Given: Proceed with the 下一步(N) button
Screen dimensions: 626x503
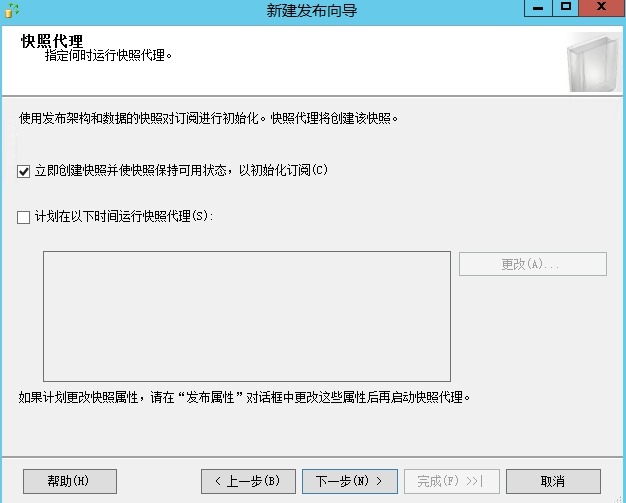Looking at the screenshot, I should 349,481.
